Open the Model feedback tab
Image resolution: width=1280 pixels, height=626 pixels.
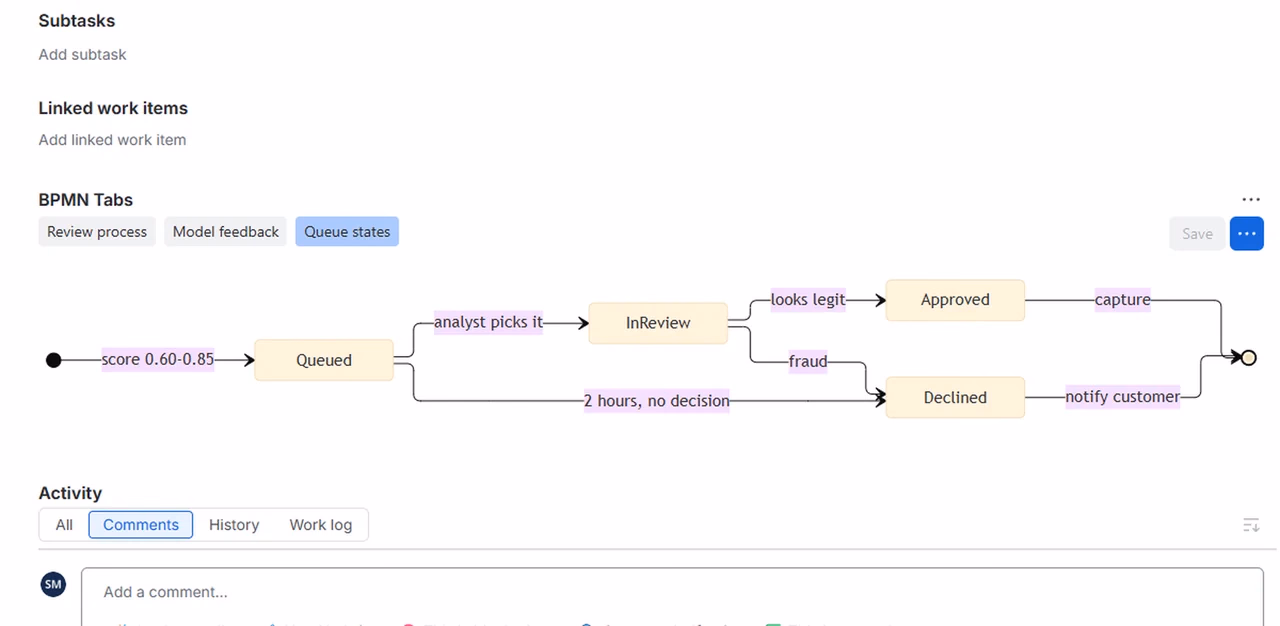click(226, 232)
